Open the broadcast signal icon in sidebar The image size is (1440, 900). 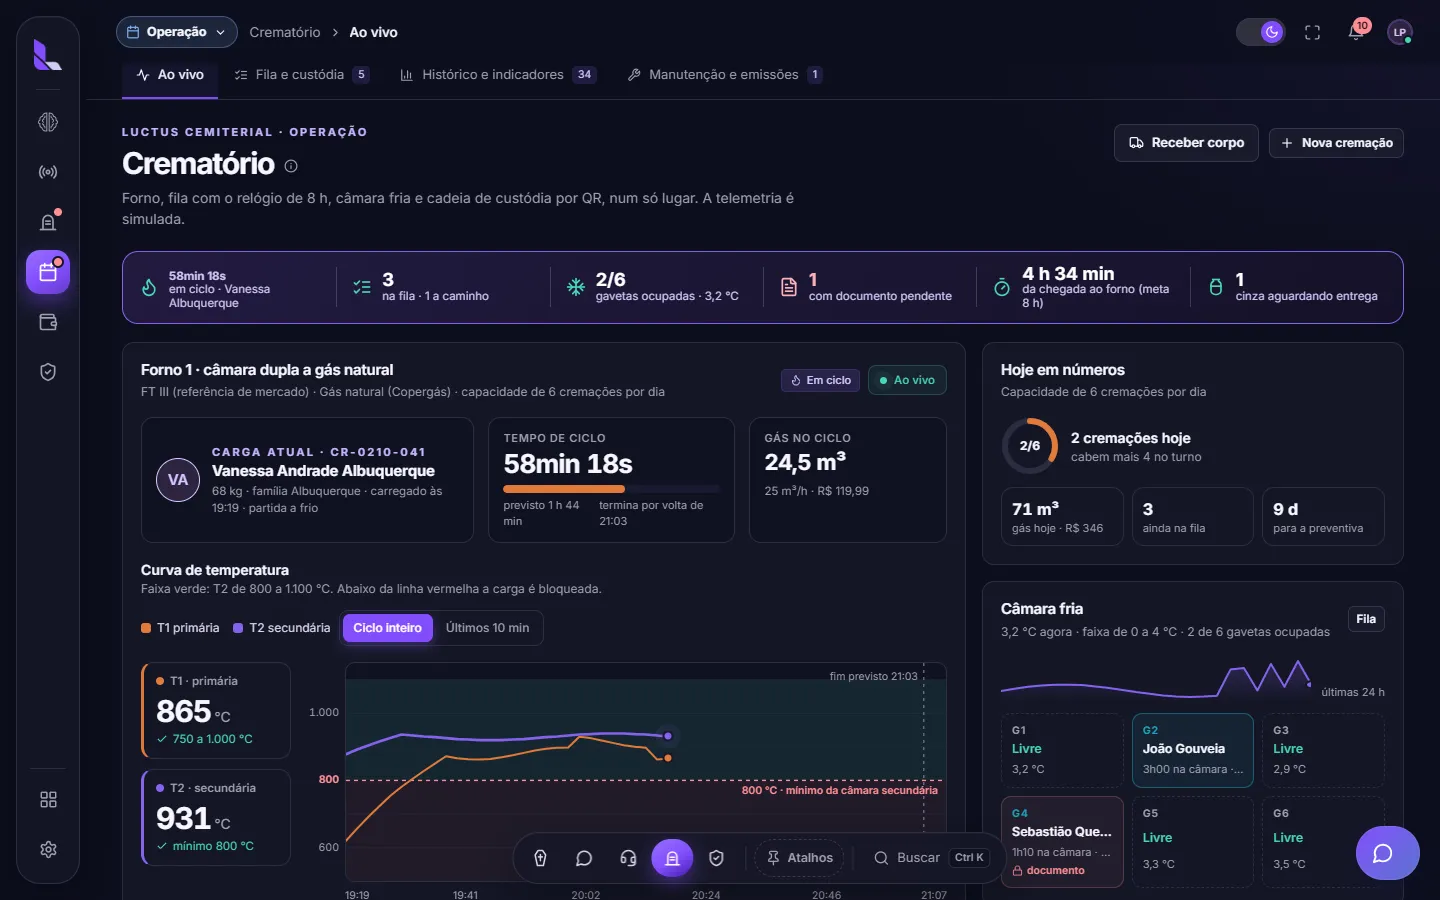[48, 172]
